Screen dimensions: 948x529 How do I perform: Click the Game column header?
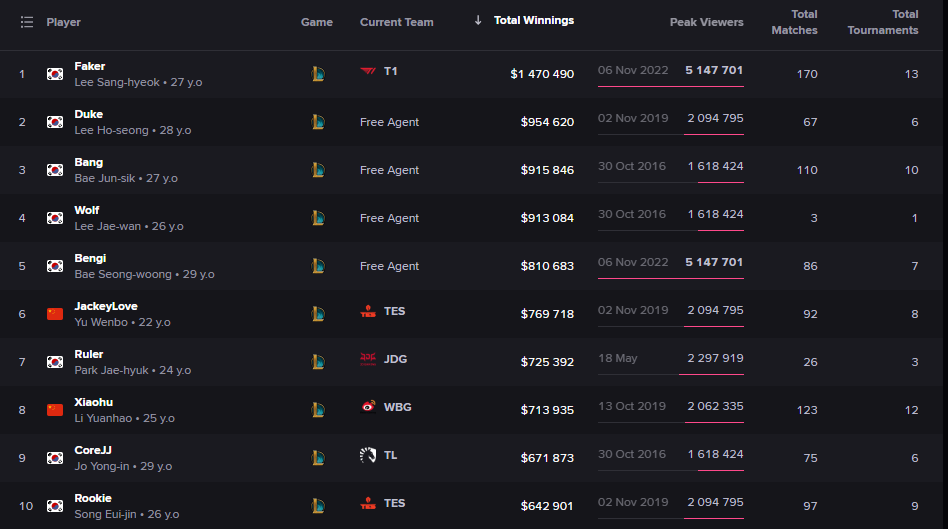[x=317, y=22]
